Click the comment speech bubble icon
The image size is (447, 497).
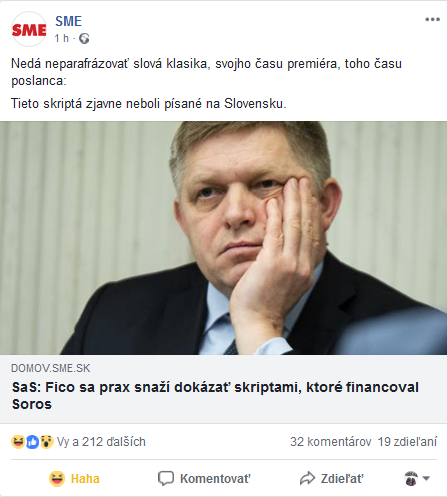tap(166, 479)
